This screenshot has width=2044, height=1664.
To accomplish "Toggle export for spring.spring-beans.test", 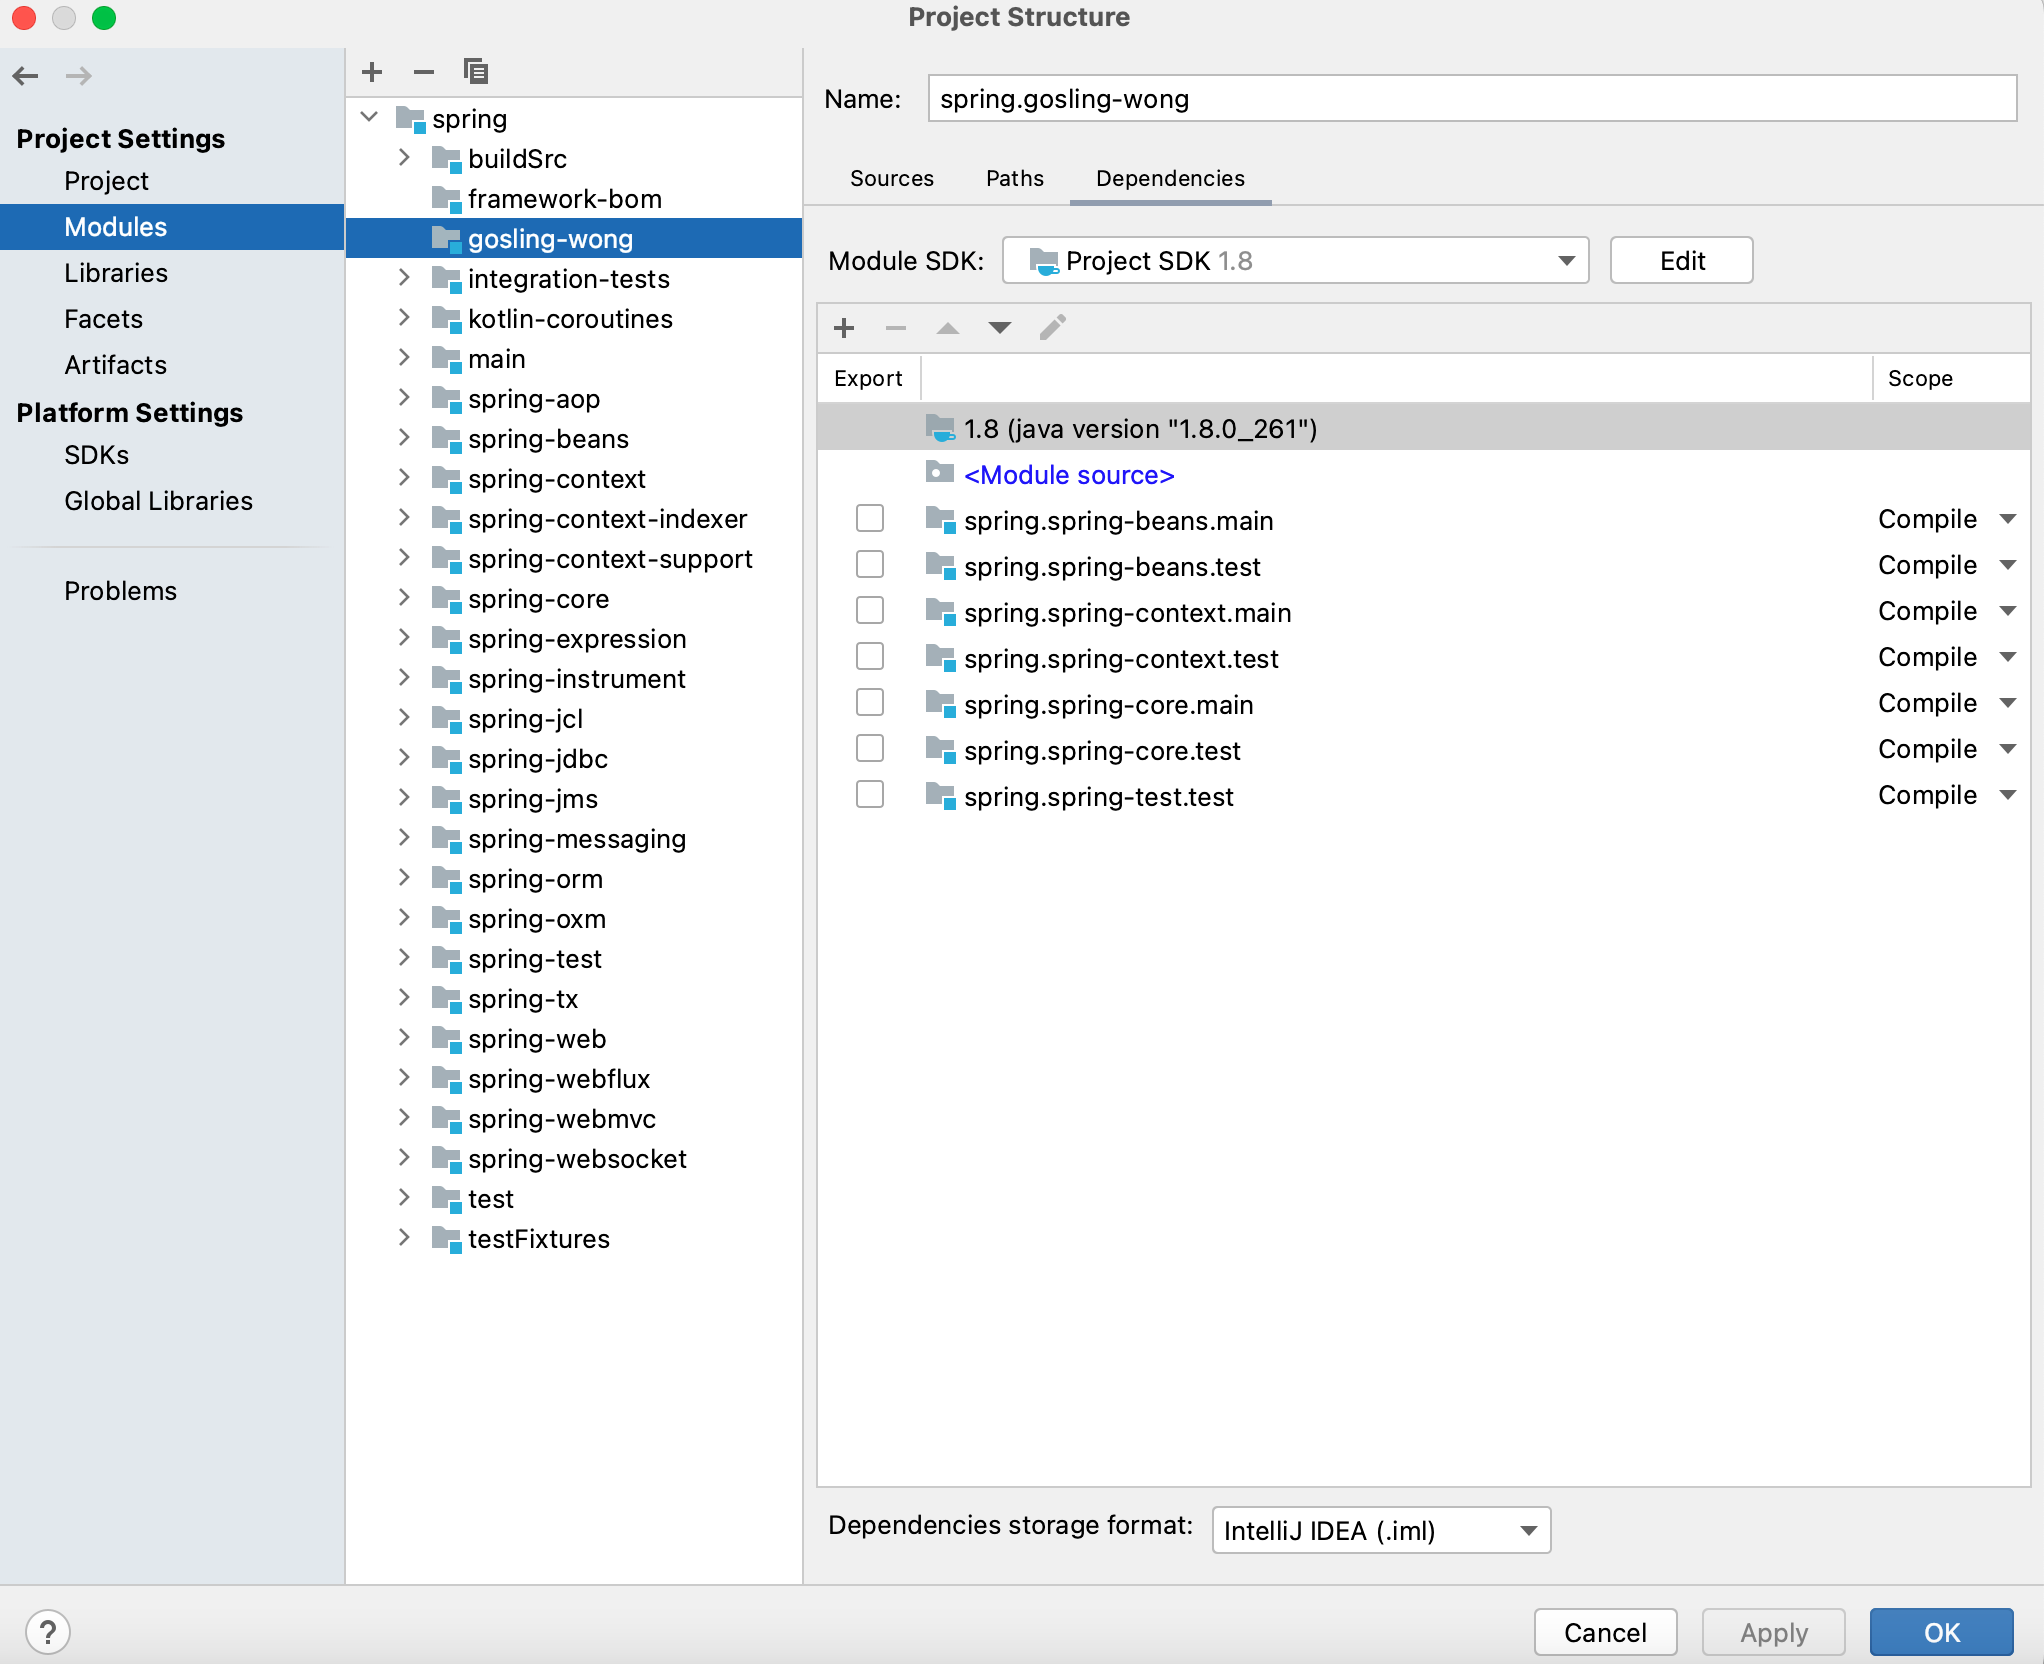I will tap(870, 564).
